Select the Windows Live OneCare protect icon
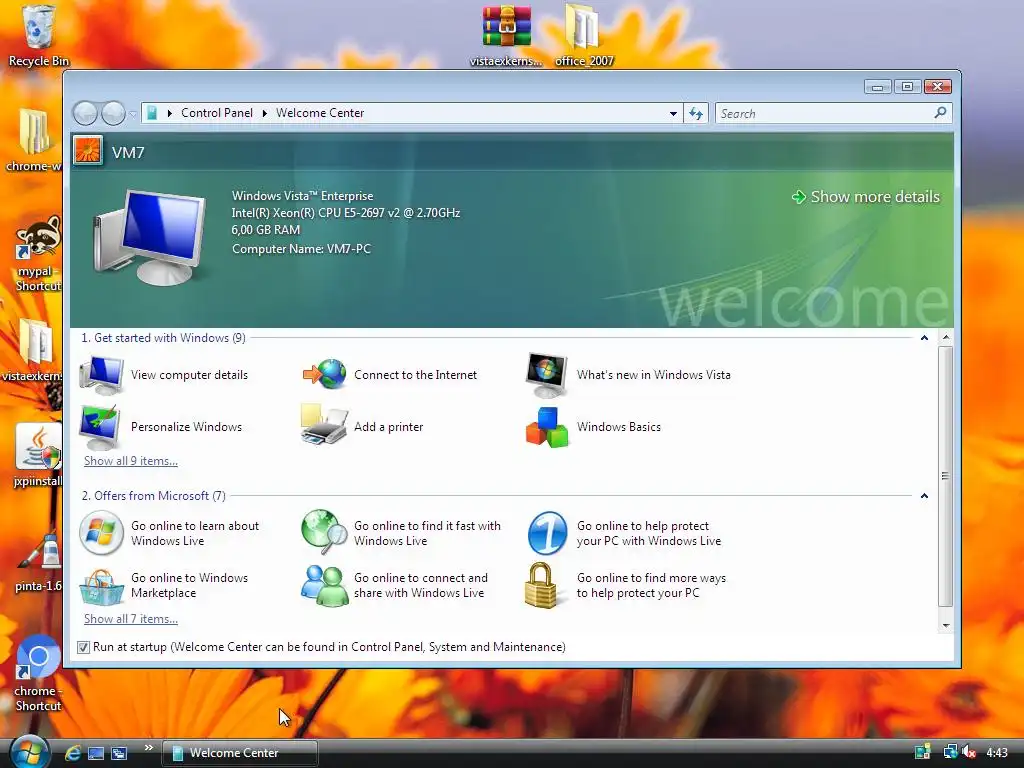 pos(547,533)
